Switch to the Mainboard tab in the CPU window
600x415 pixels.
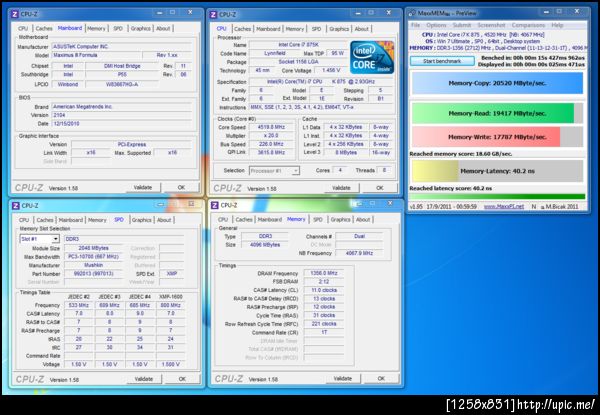268,29
